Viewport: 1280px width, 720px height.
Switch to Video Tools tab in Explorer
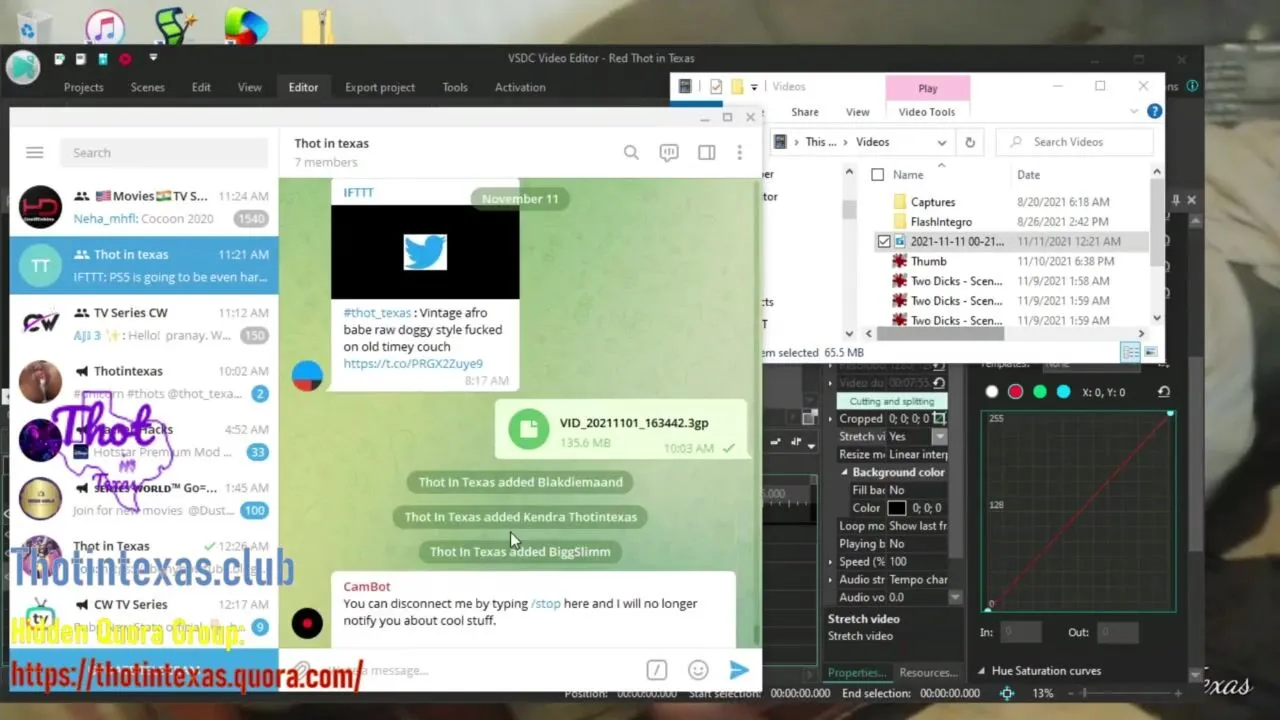point(927,112)
